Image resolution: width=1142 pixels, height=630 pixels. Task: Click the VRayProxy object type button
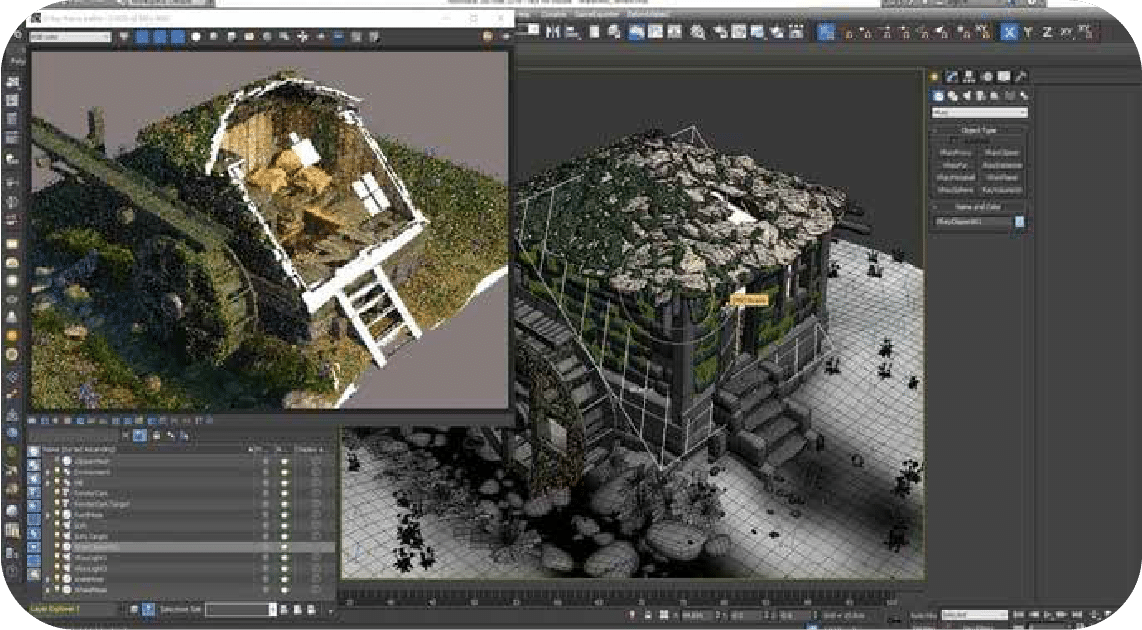(956, 153)
